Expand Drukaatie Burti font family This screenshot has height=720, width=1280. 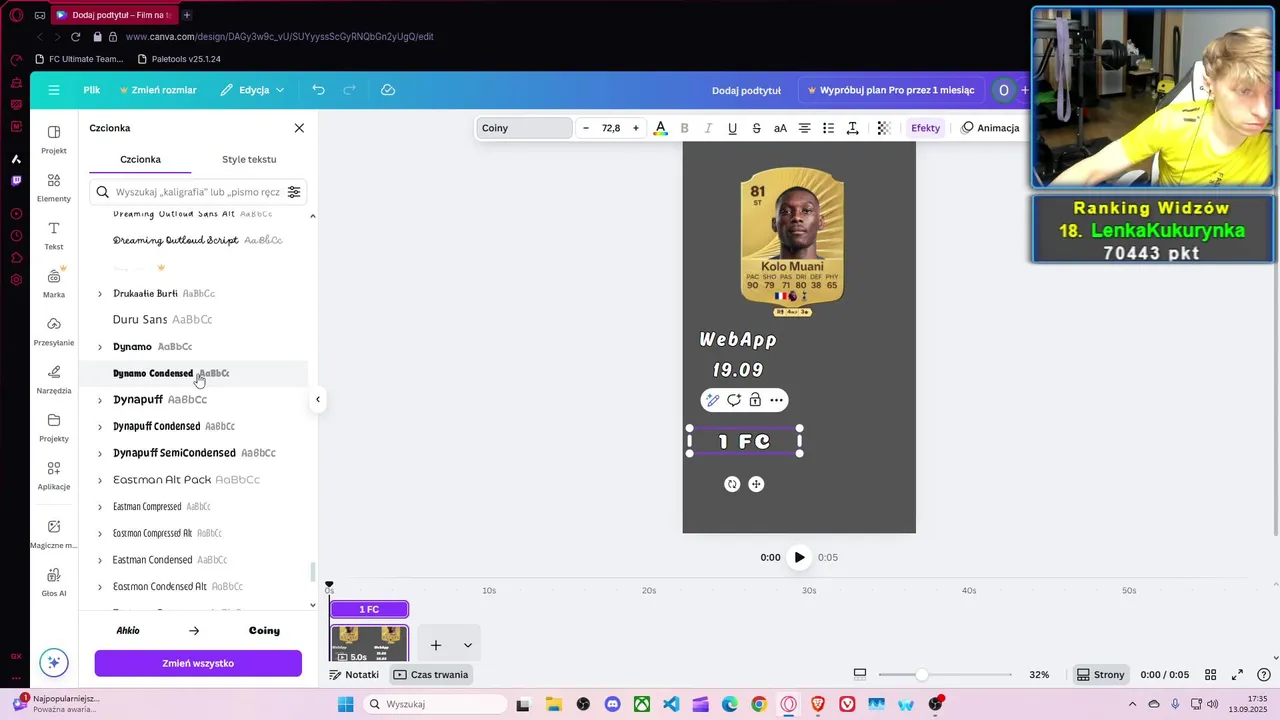point(99,294)
